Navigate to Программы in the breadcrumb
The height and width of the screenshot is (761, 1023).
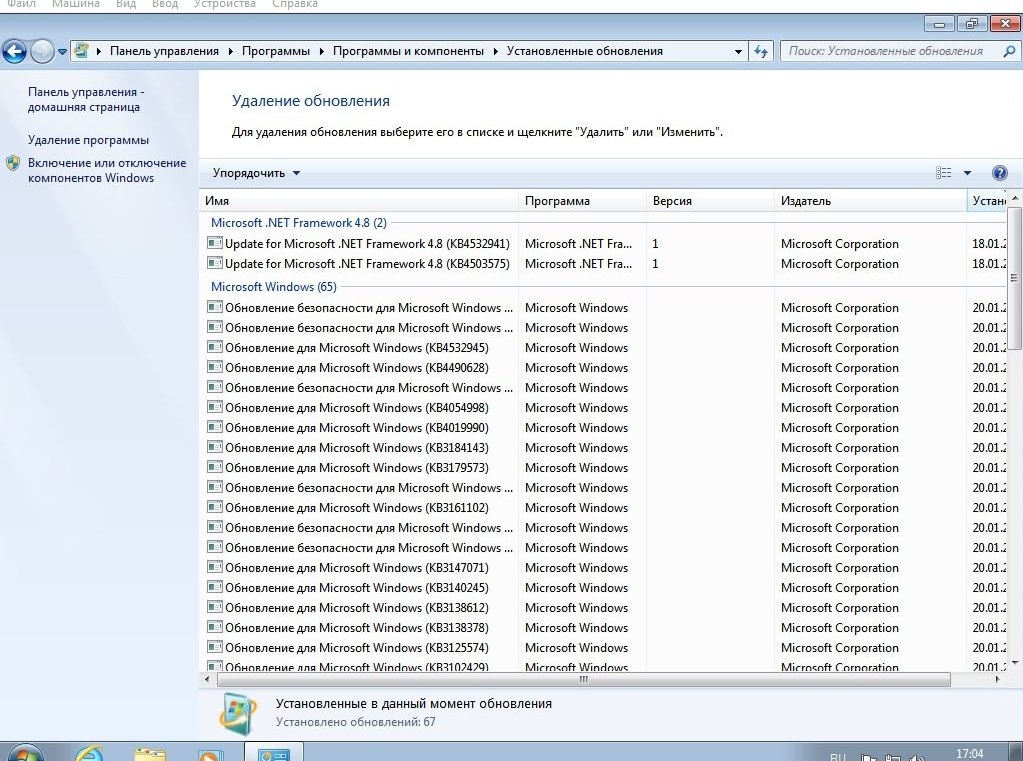pyautogui.click(x=276, y=51)
